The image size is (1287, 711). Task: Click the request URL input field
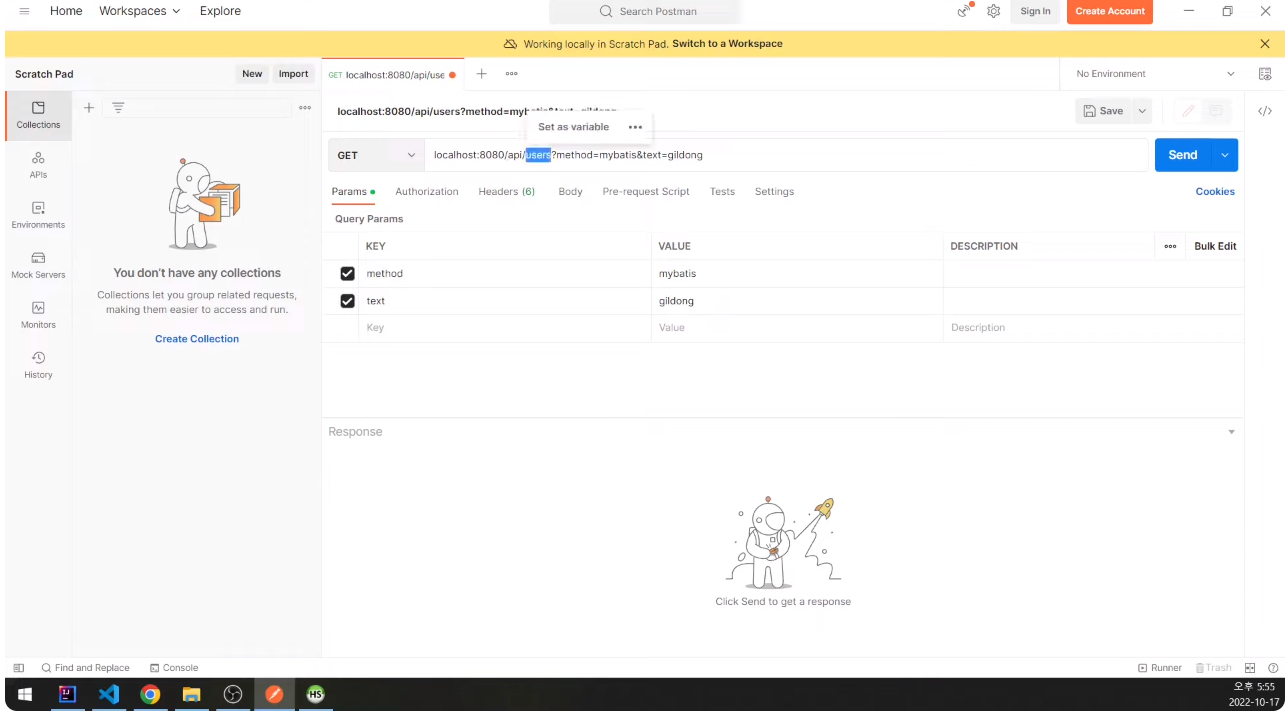click(786, 155)
